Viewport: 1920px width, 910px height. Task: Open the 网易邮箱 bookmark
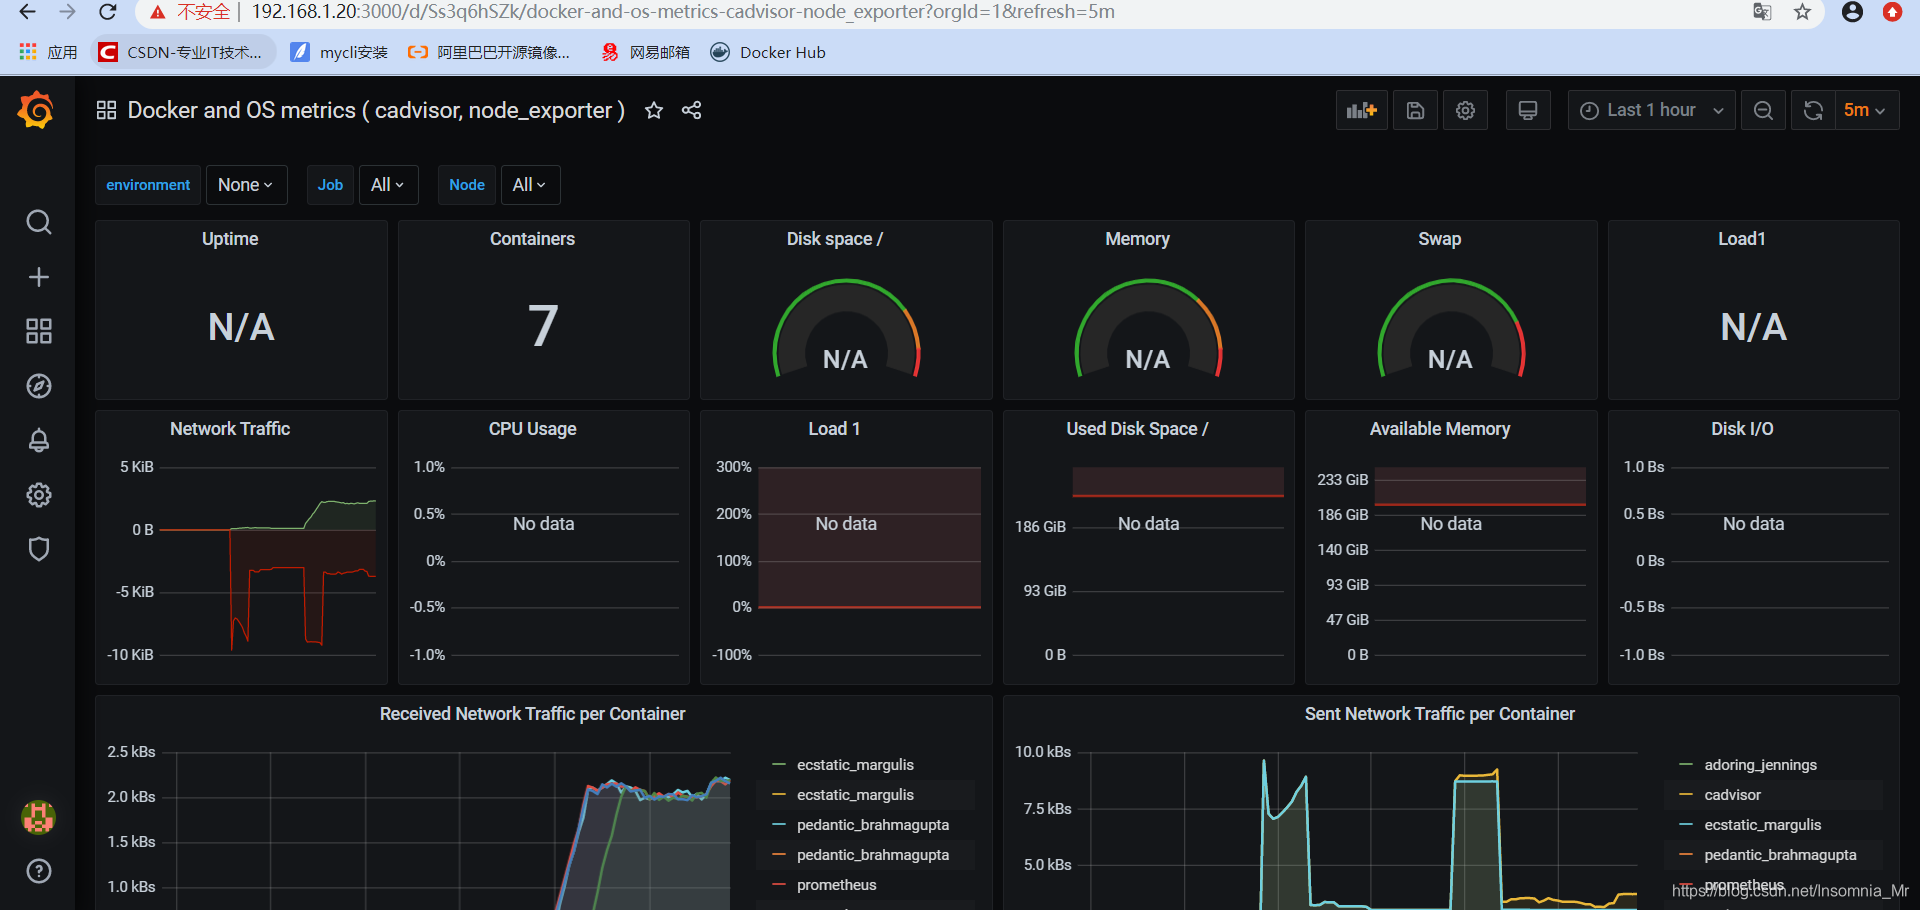click(x=646, y=52)
